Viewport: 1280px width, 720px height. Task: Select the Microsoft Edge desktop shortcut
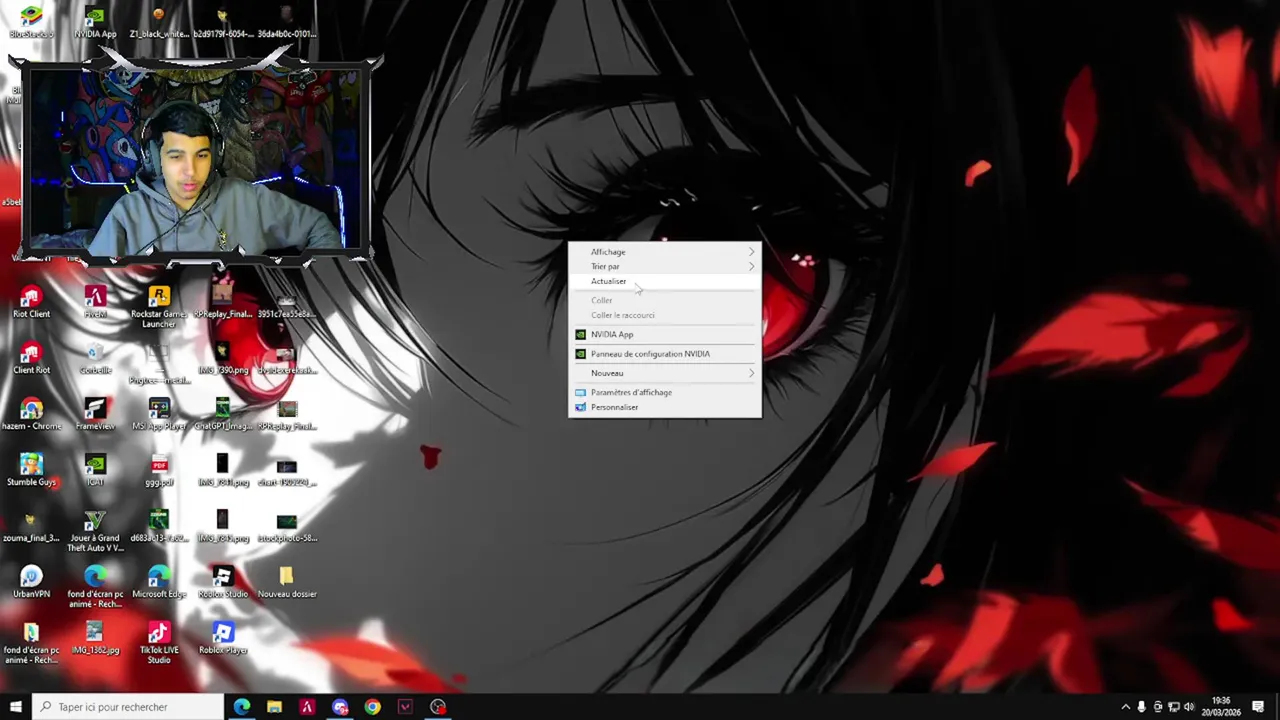point(159,582)
